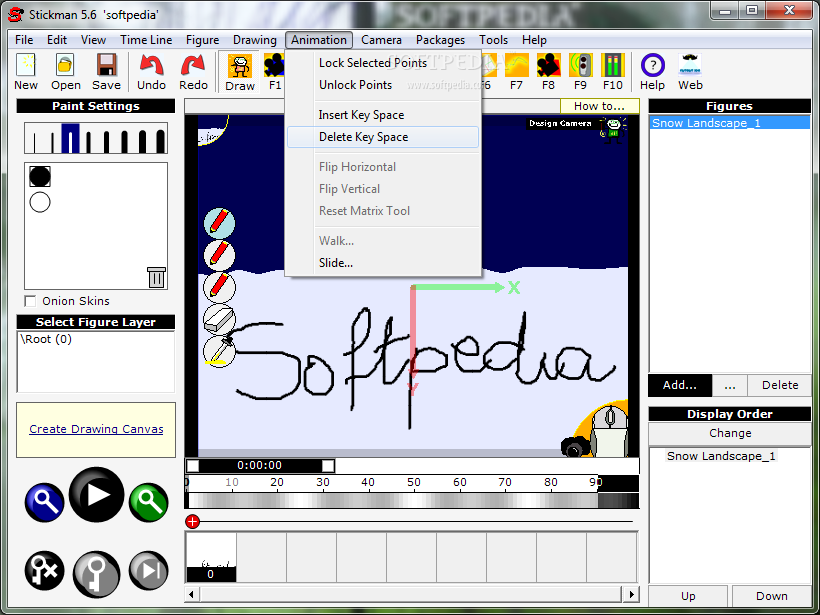Select Snow Landscape_1 in Display Order list

click(721, 456)
